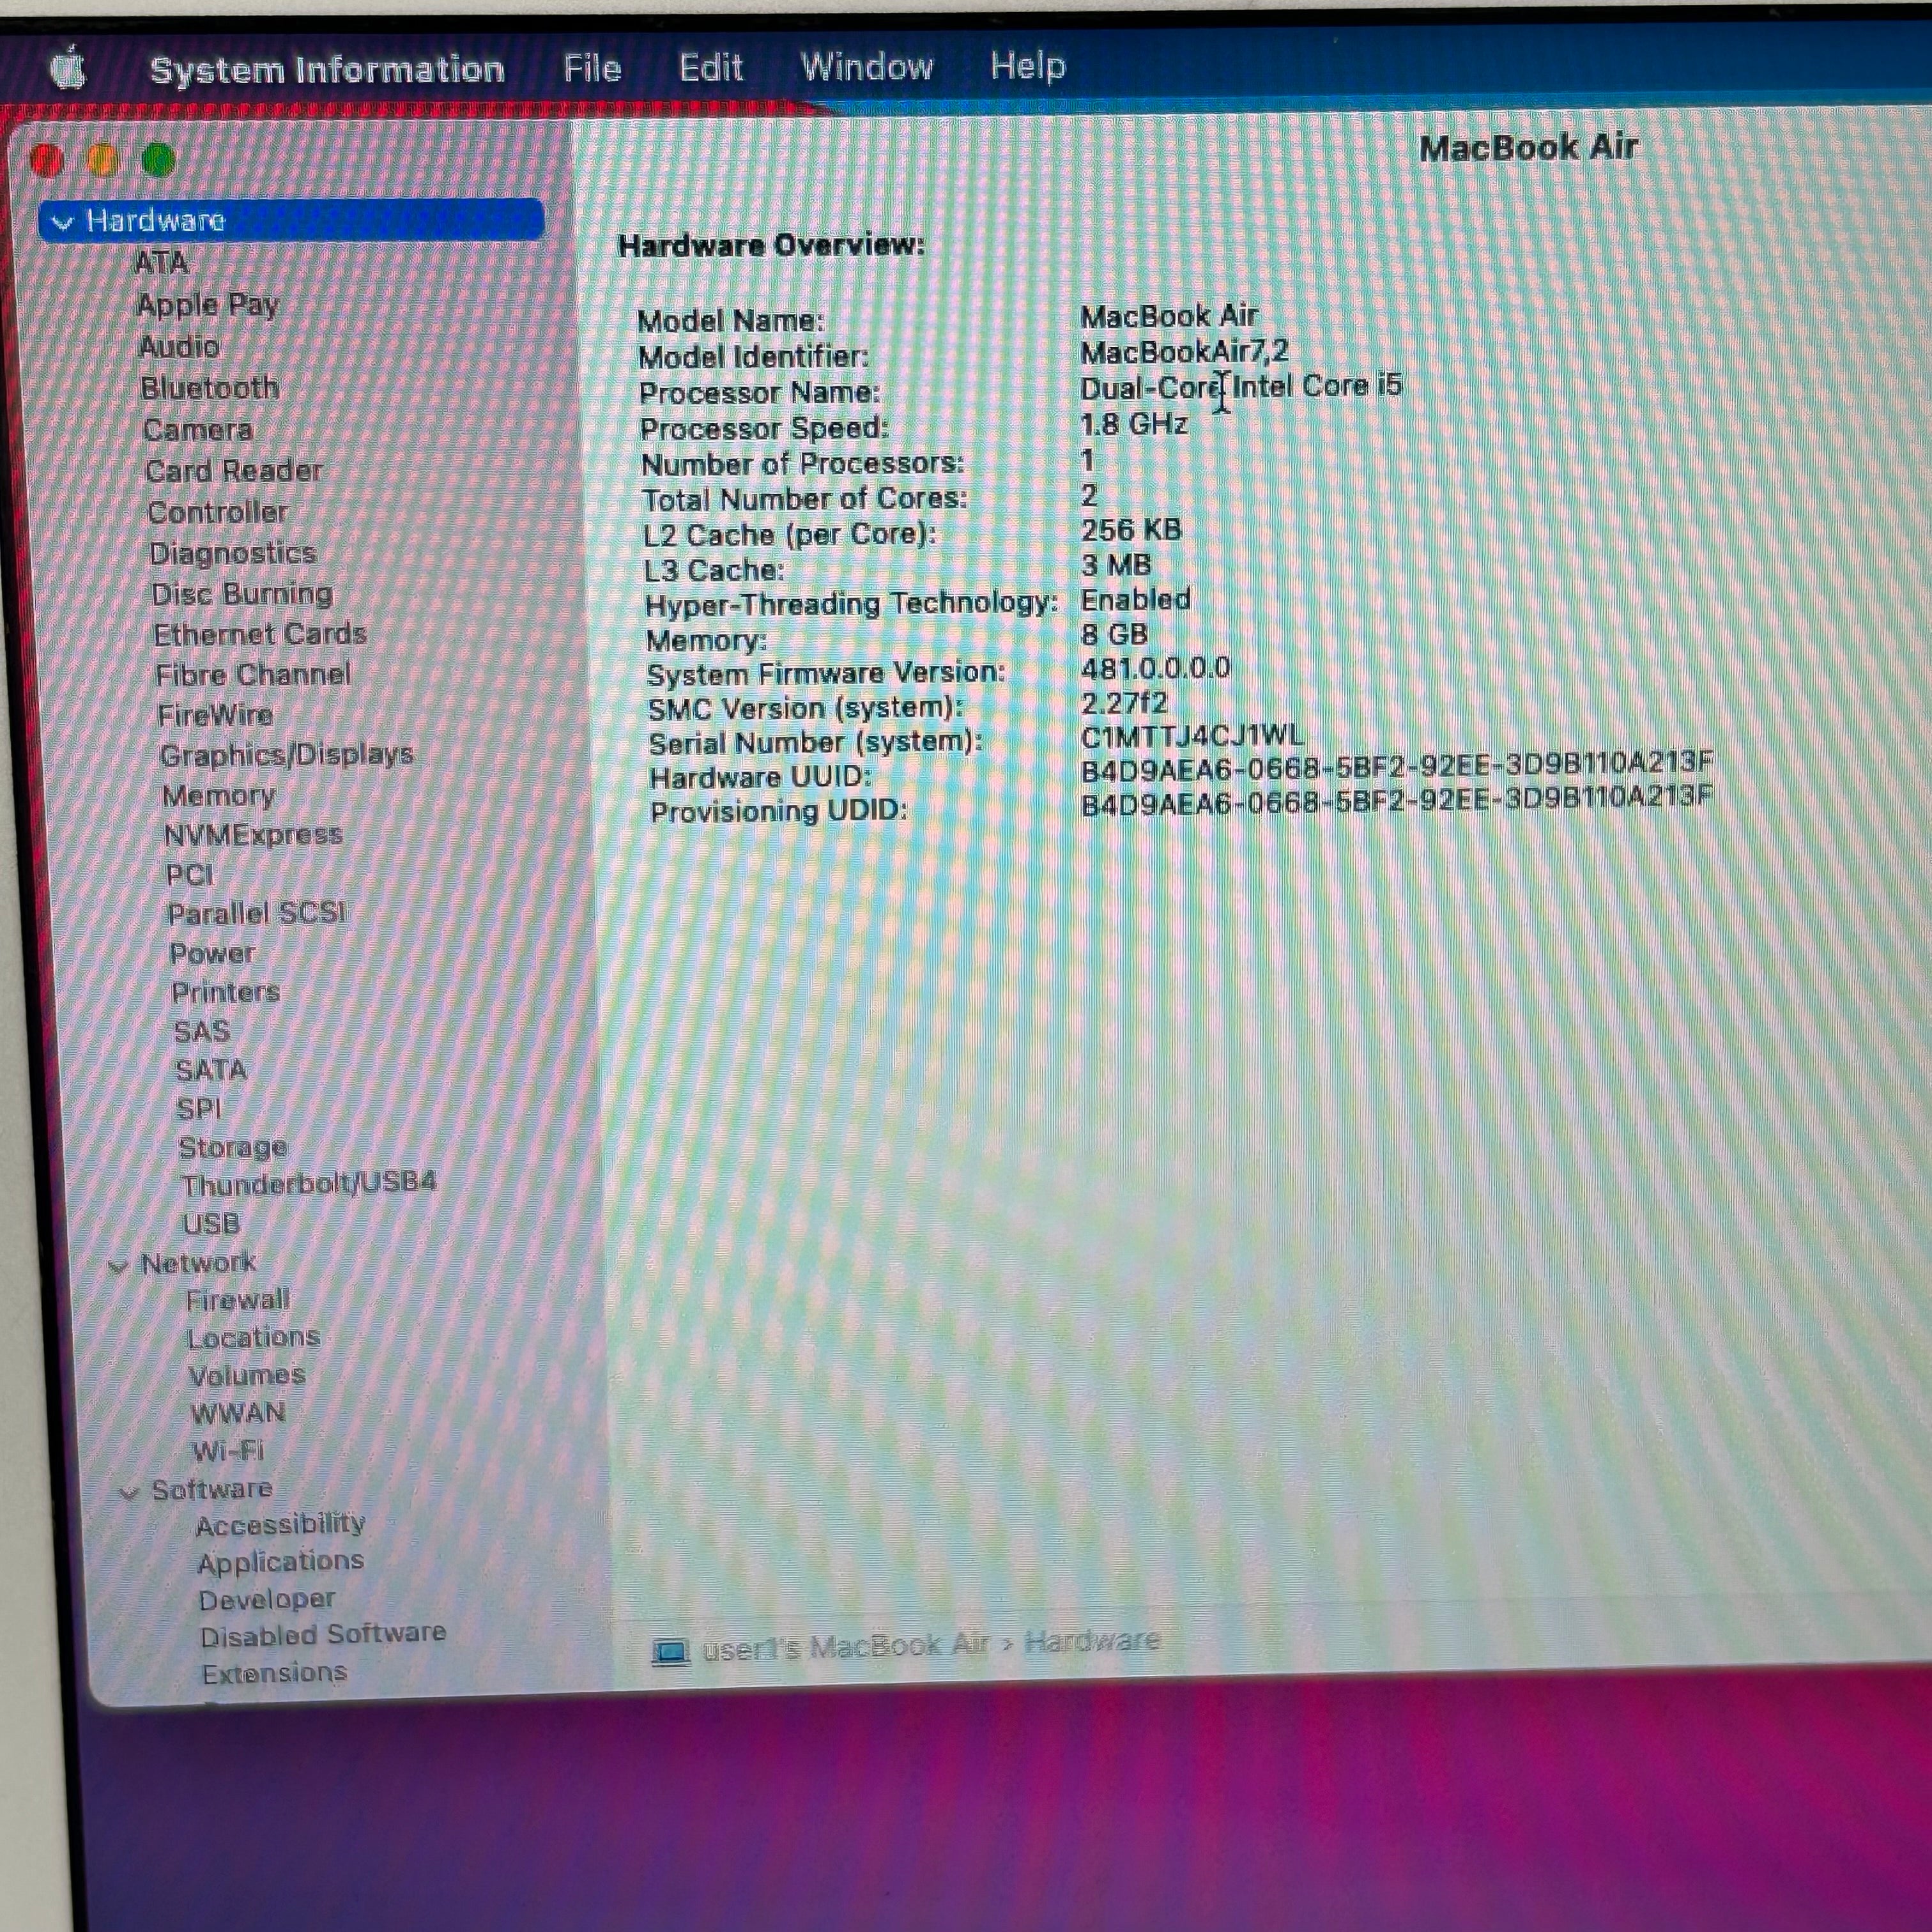
Task: Click the MacBookAir7,2 model identifier value
Action: tap(1184, 352)
